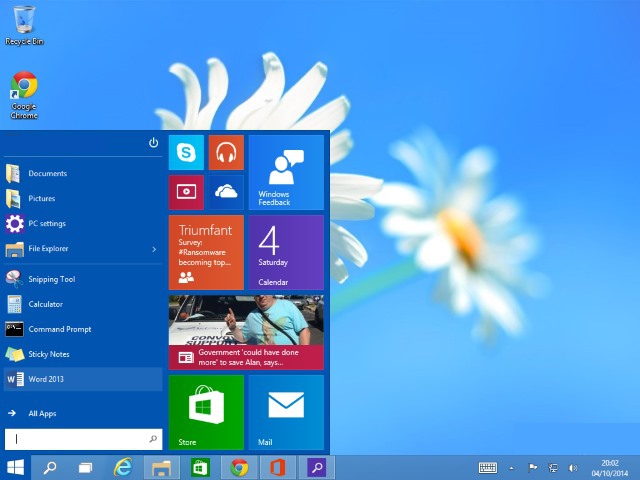Open the Recycle Bin on desktop
The width and height of the screenshot is (640, 480).
[24, 24]
